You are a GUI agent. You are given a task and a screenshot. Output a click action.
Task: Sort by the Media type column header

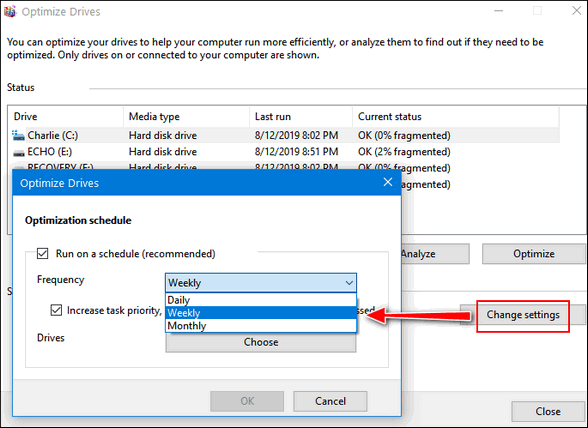tap(186, 117)
